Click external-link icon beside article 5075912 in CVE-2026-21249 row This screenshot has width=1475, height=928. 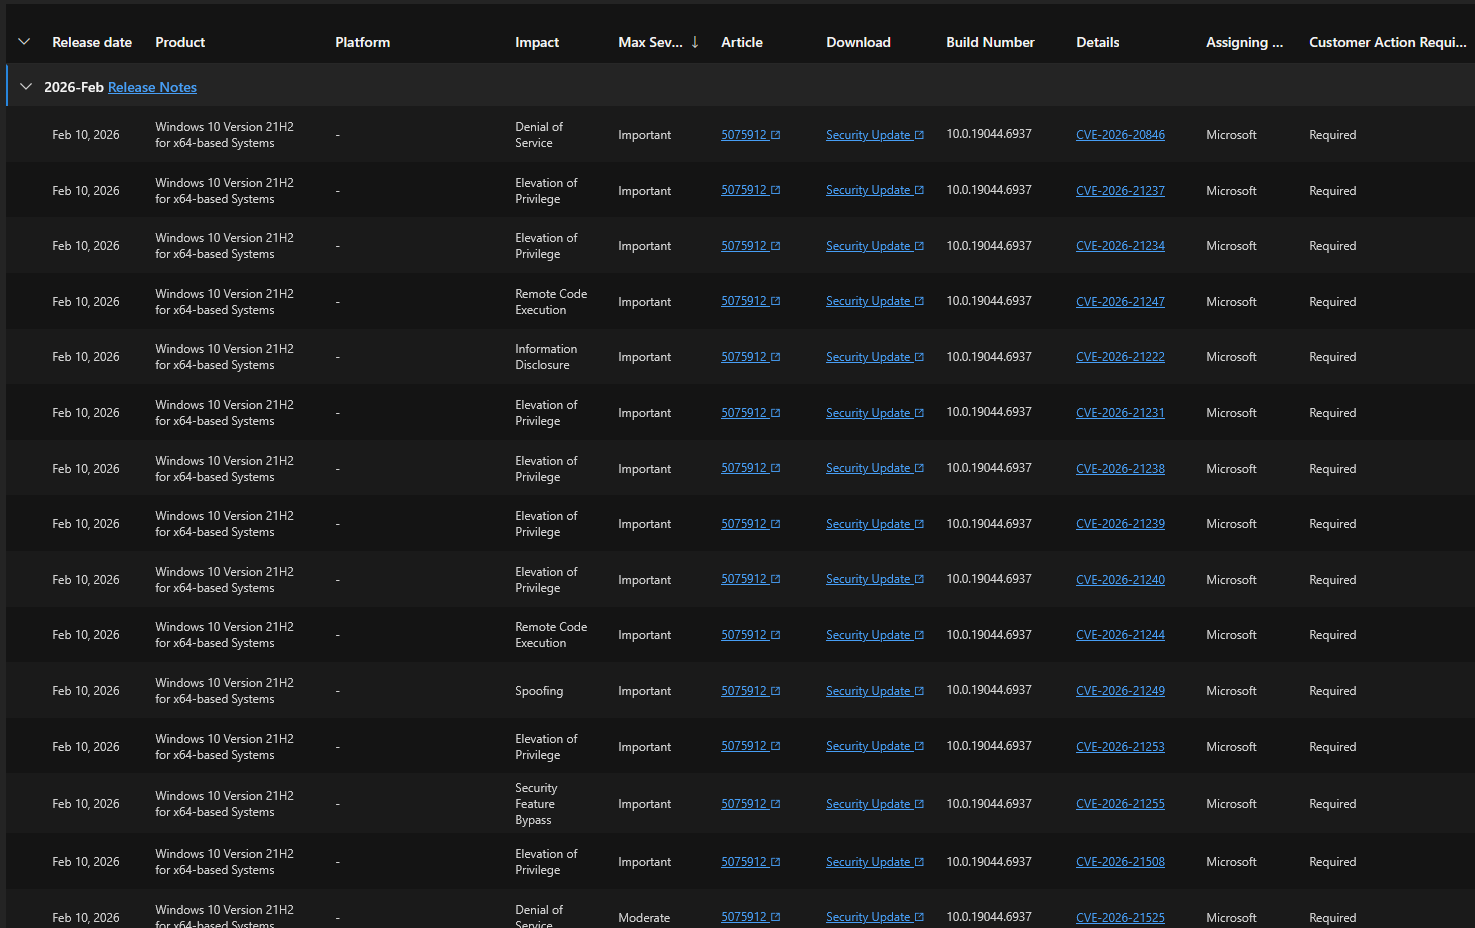(x=776, y=691)
